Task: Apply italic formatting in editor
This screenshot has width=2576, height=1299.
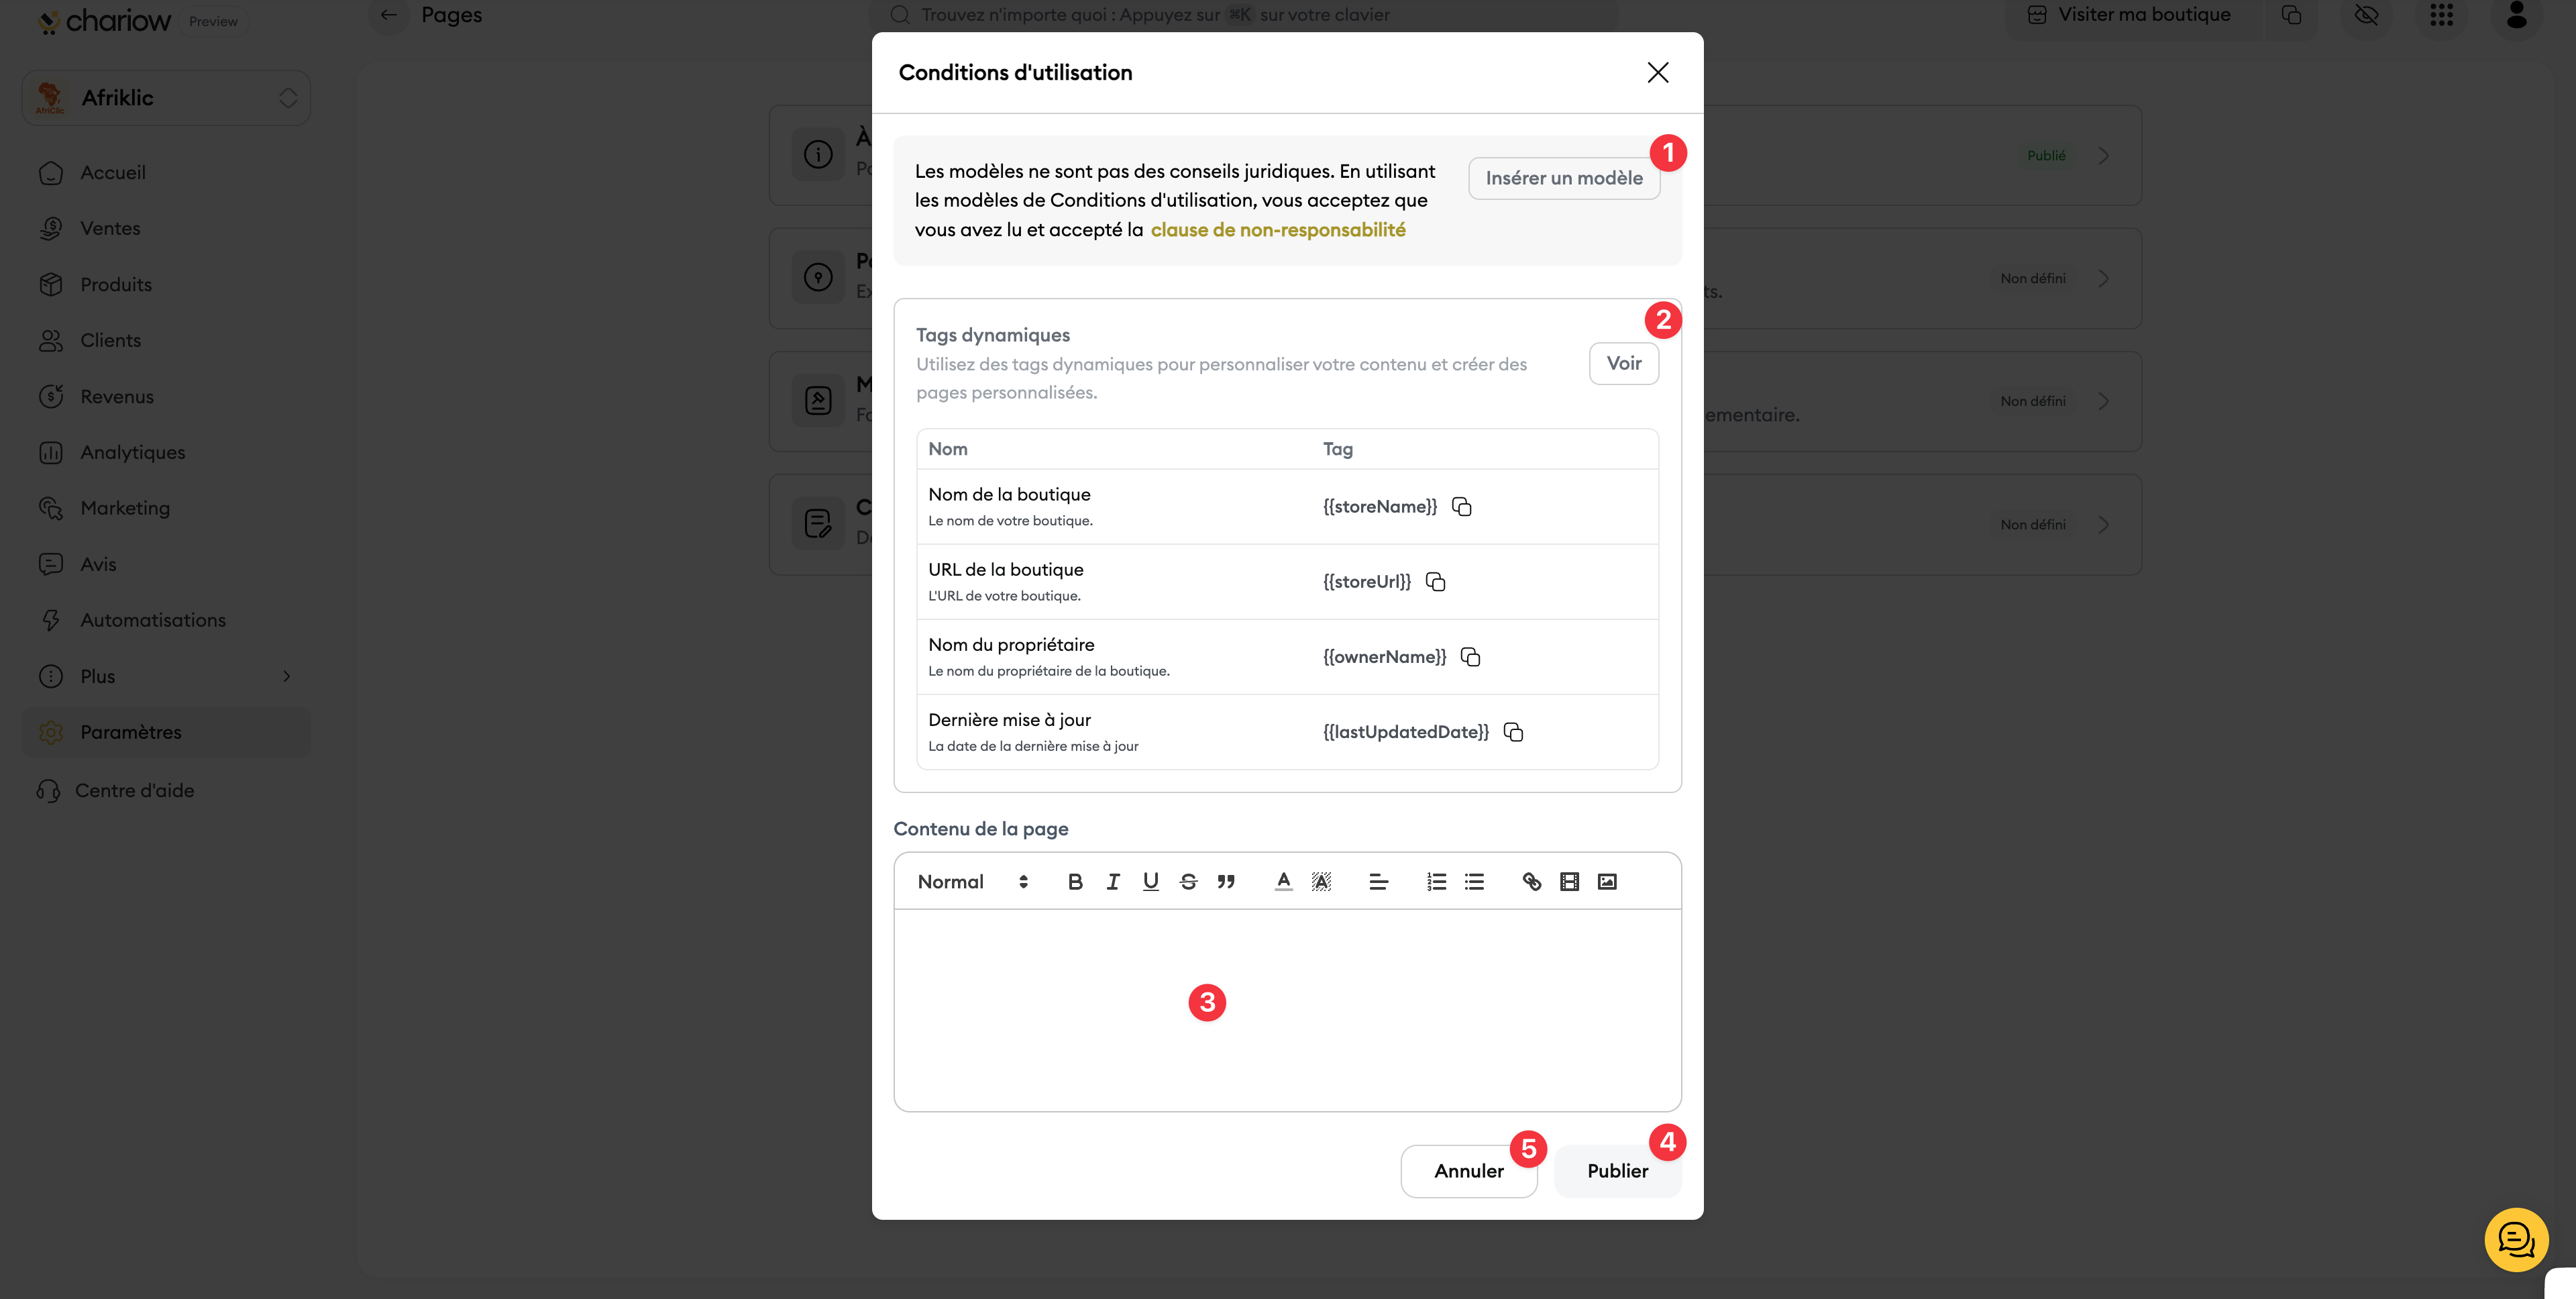Action: (x=1113, y=881)
